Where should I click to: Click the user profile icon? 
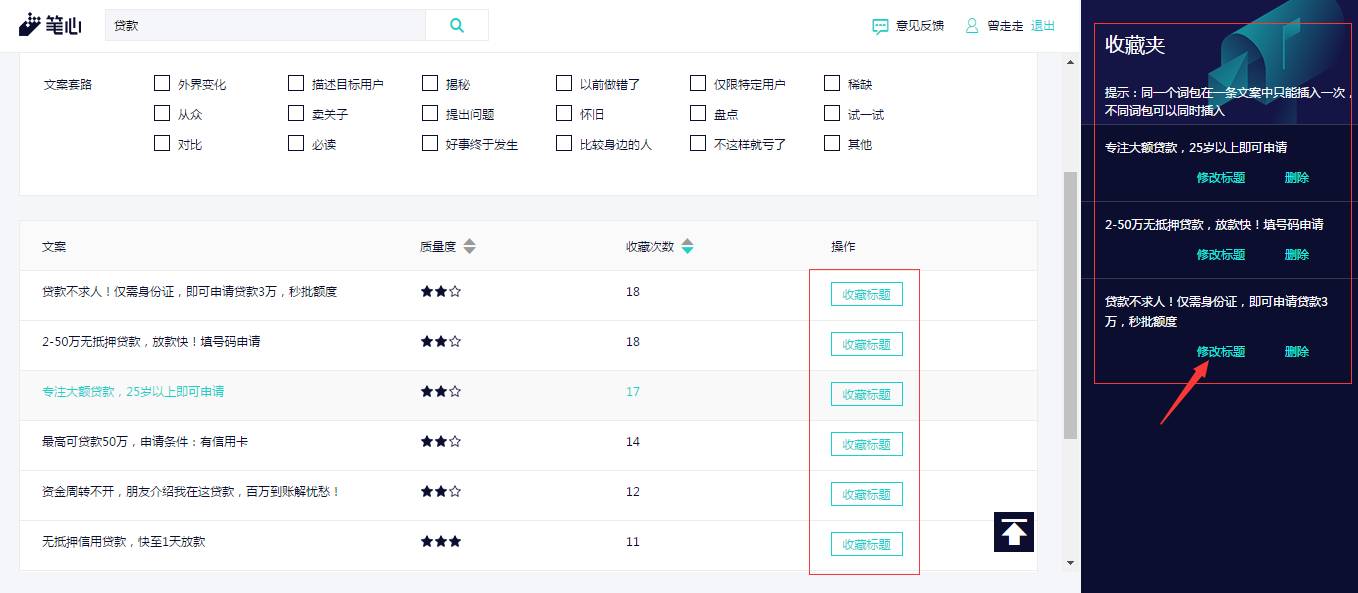(972, 26)
